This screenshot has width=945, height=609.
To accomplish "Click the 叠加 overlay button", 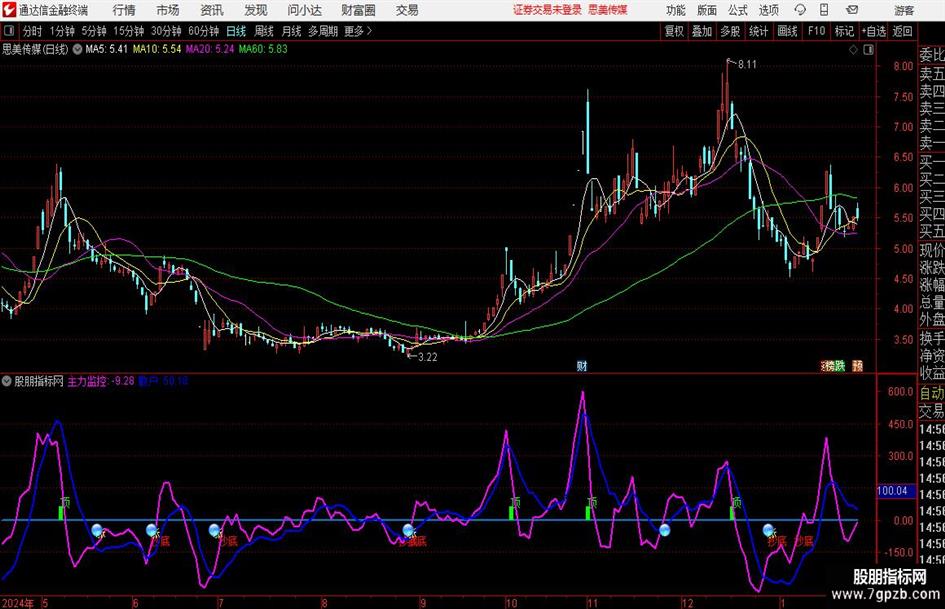I will (x=702, y=31).
